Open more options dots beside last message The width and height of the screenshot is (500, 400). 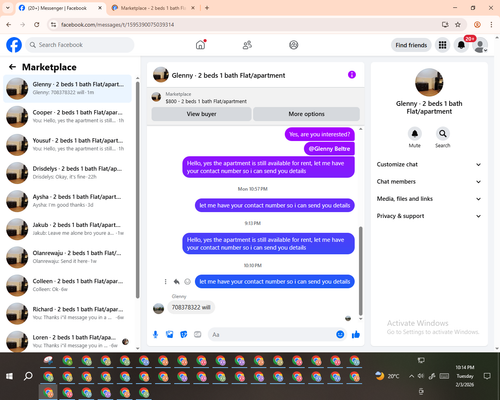[x=165, y=282]
